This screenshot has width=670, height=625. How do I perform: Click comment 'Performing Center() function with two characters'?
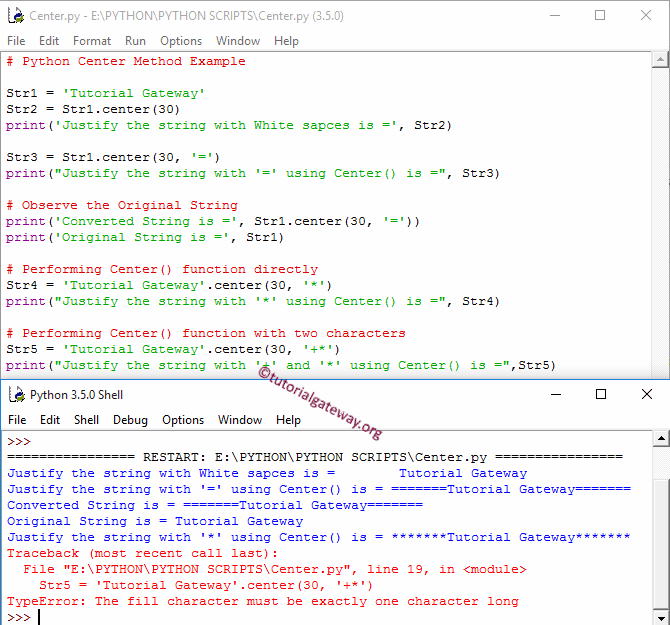point(206,334)
